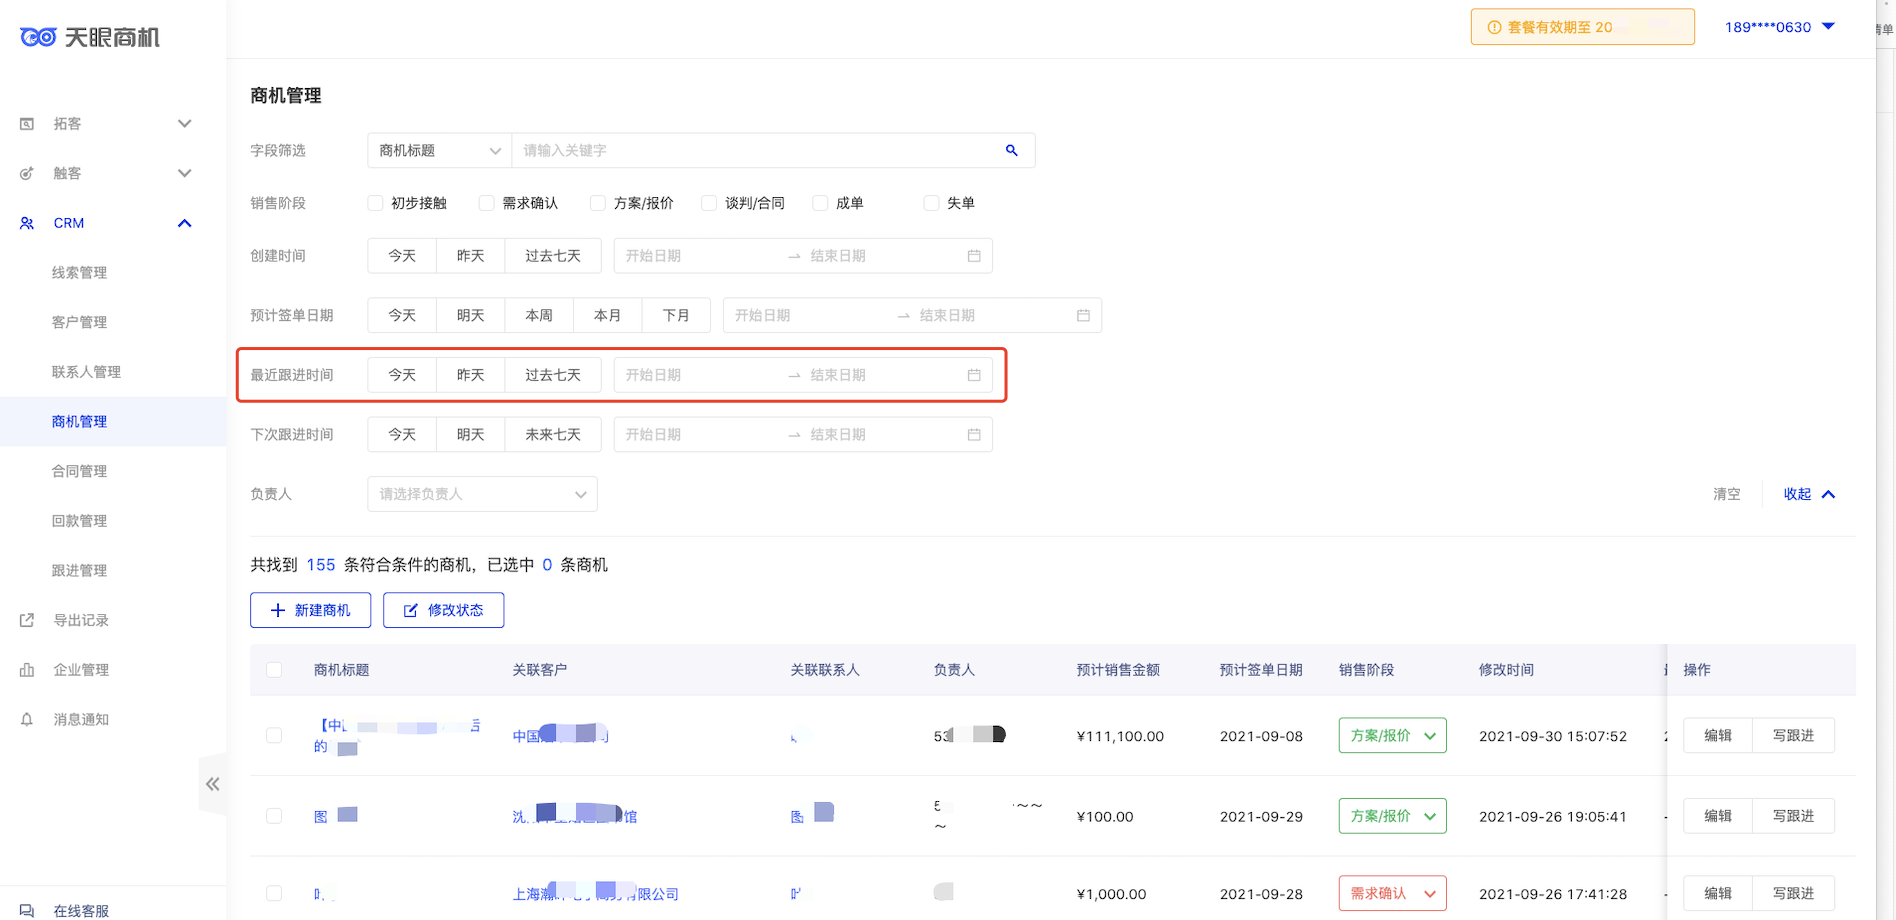Click the calendar icon in 下次跟进时间 range

(974, 435)
